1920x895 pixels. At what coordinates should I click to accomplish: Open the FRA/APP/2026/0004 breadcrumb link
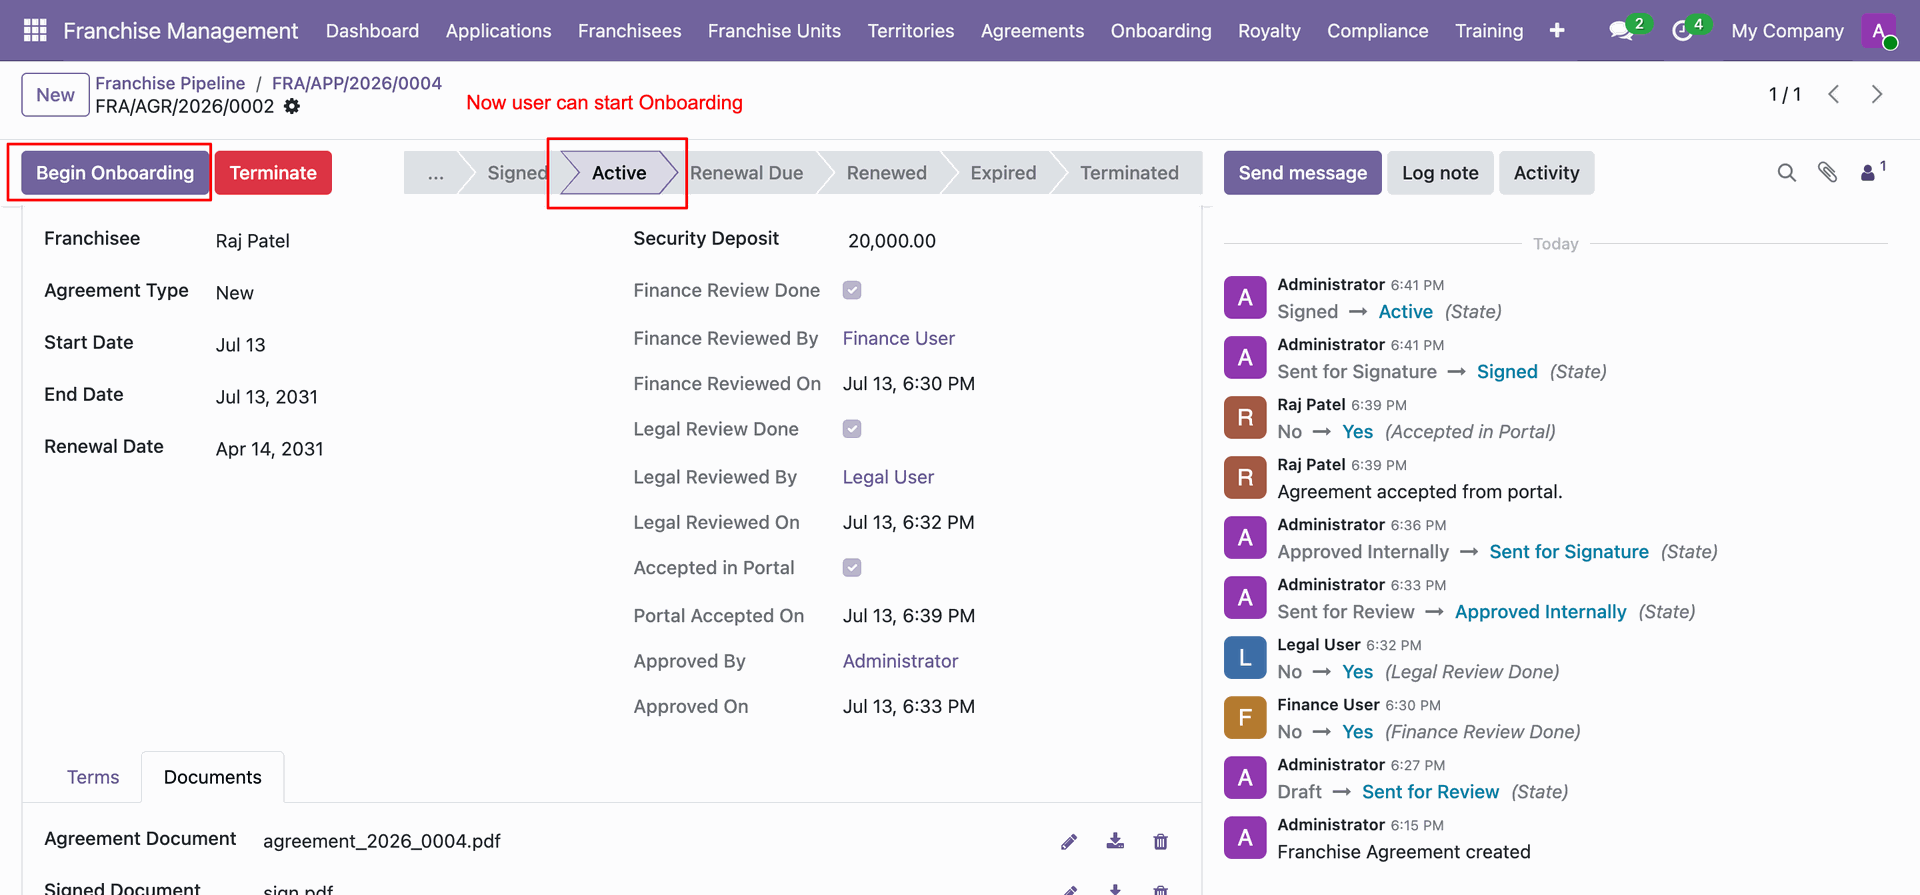357,83
